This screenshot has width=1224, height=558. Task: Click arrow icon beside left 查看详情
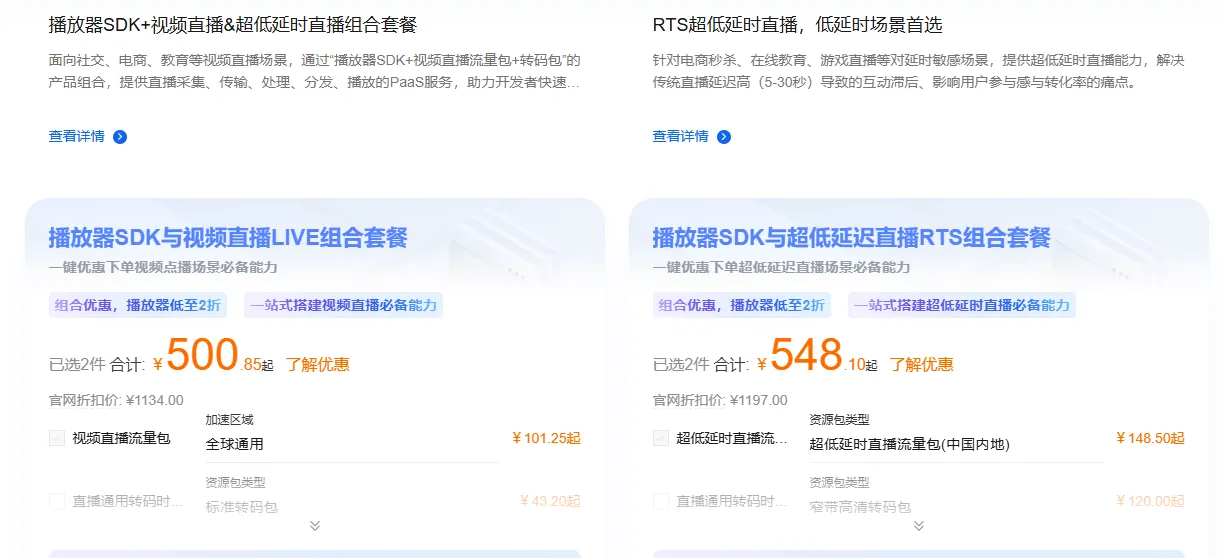coord(120,137)
